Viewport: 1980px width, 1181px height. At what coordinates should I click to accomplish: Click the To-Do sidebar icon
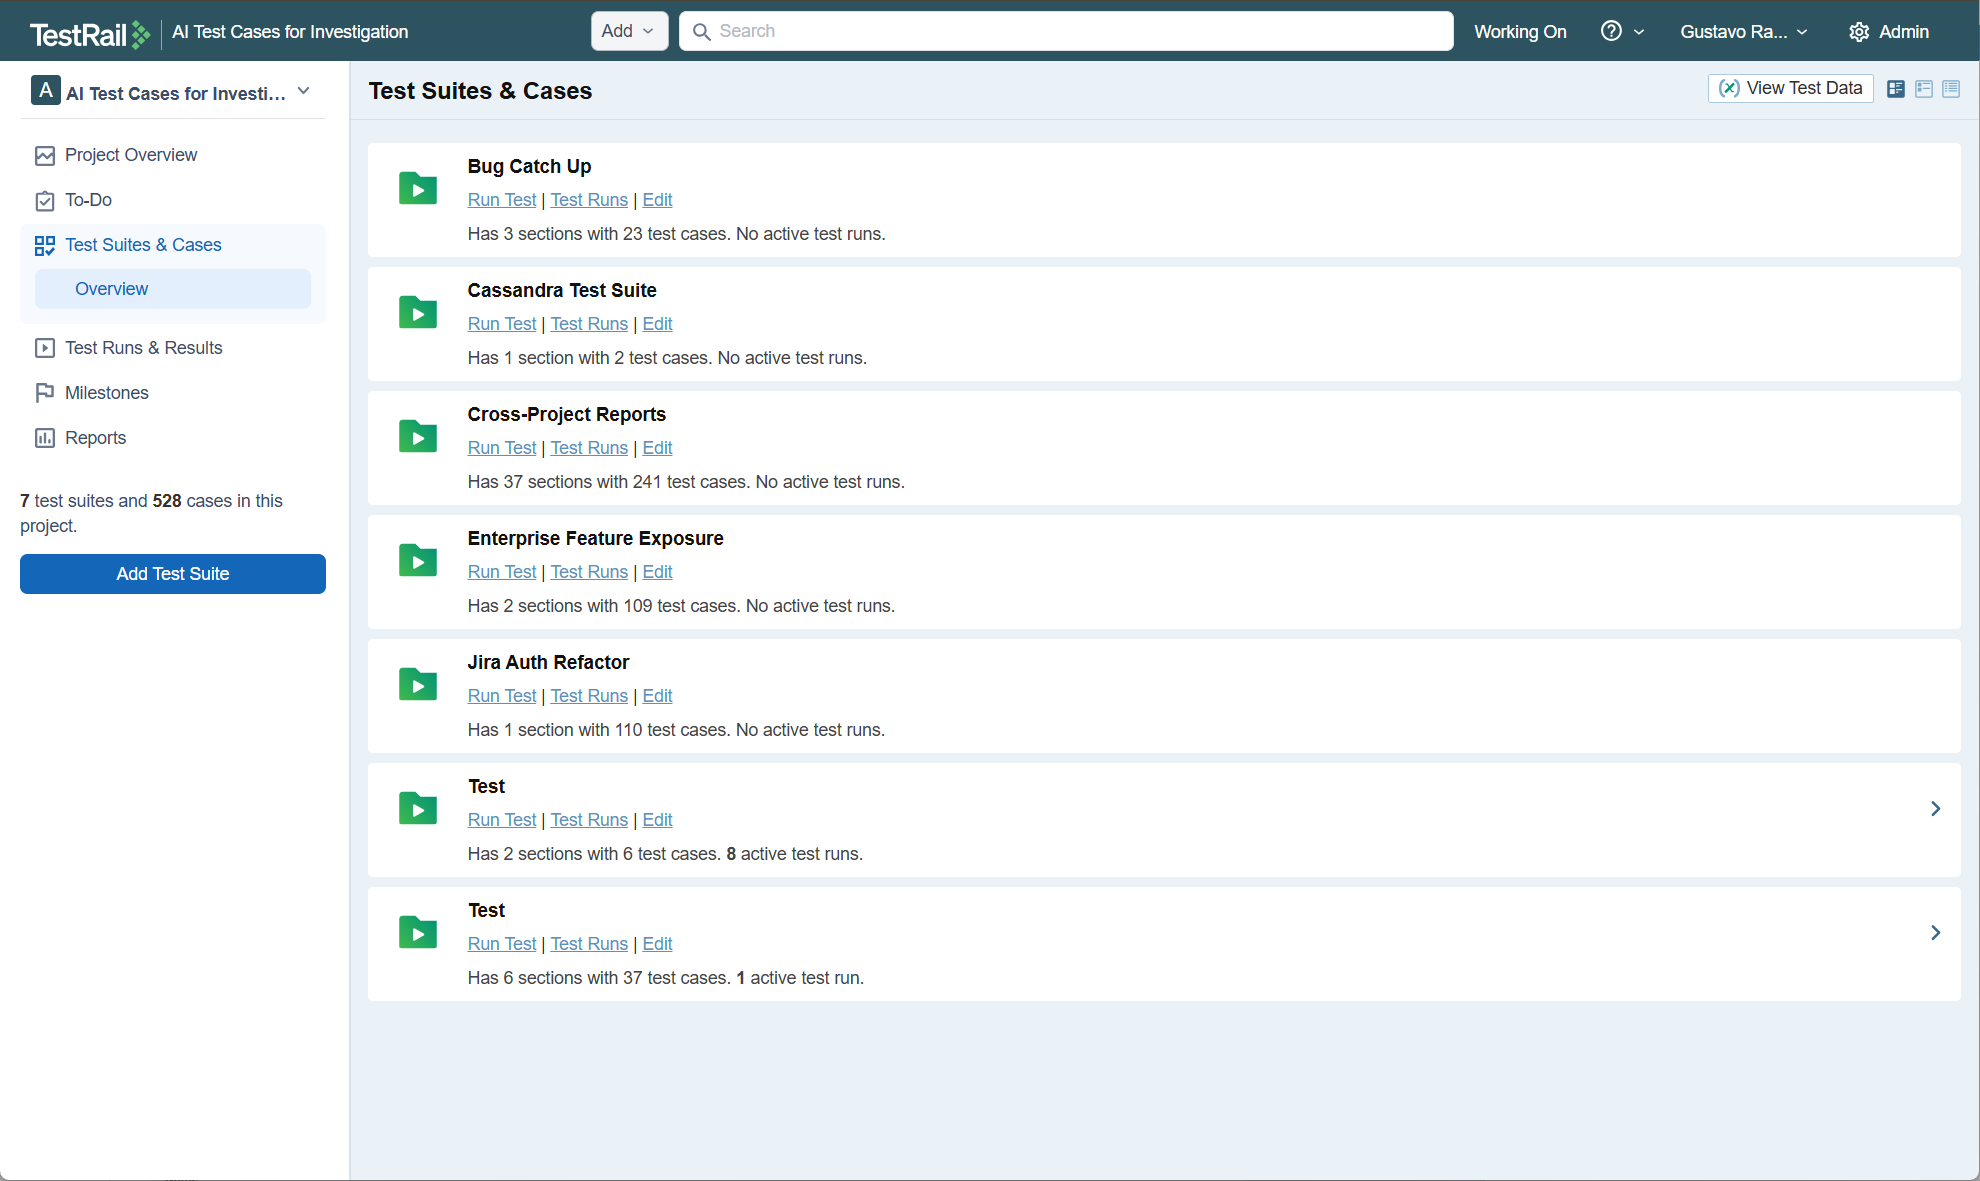click(45, 201)
